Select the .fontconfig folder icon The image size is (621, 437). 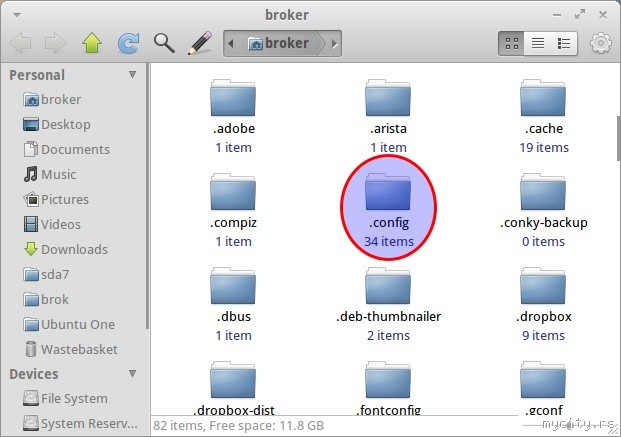[388, 380]
